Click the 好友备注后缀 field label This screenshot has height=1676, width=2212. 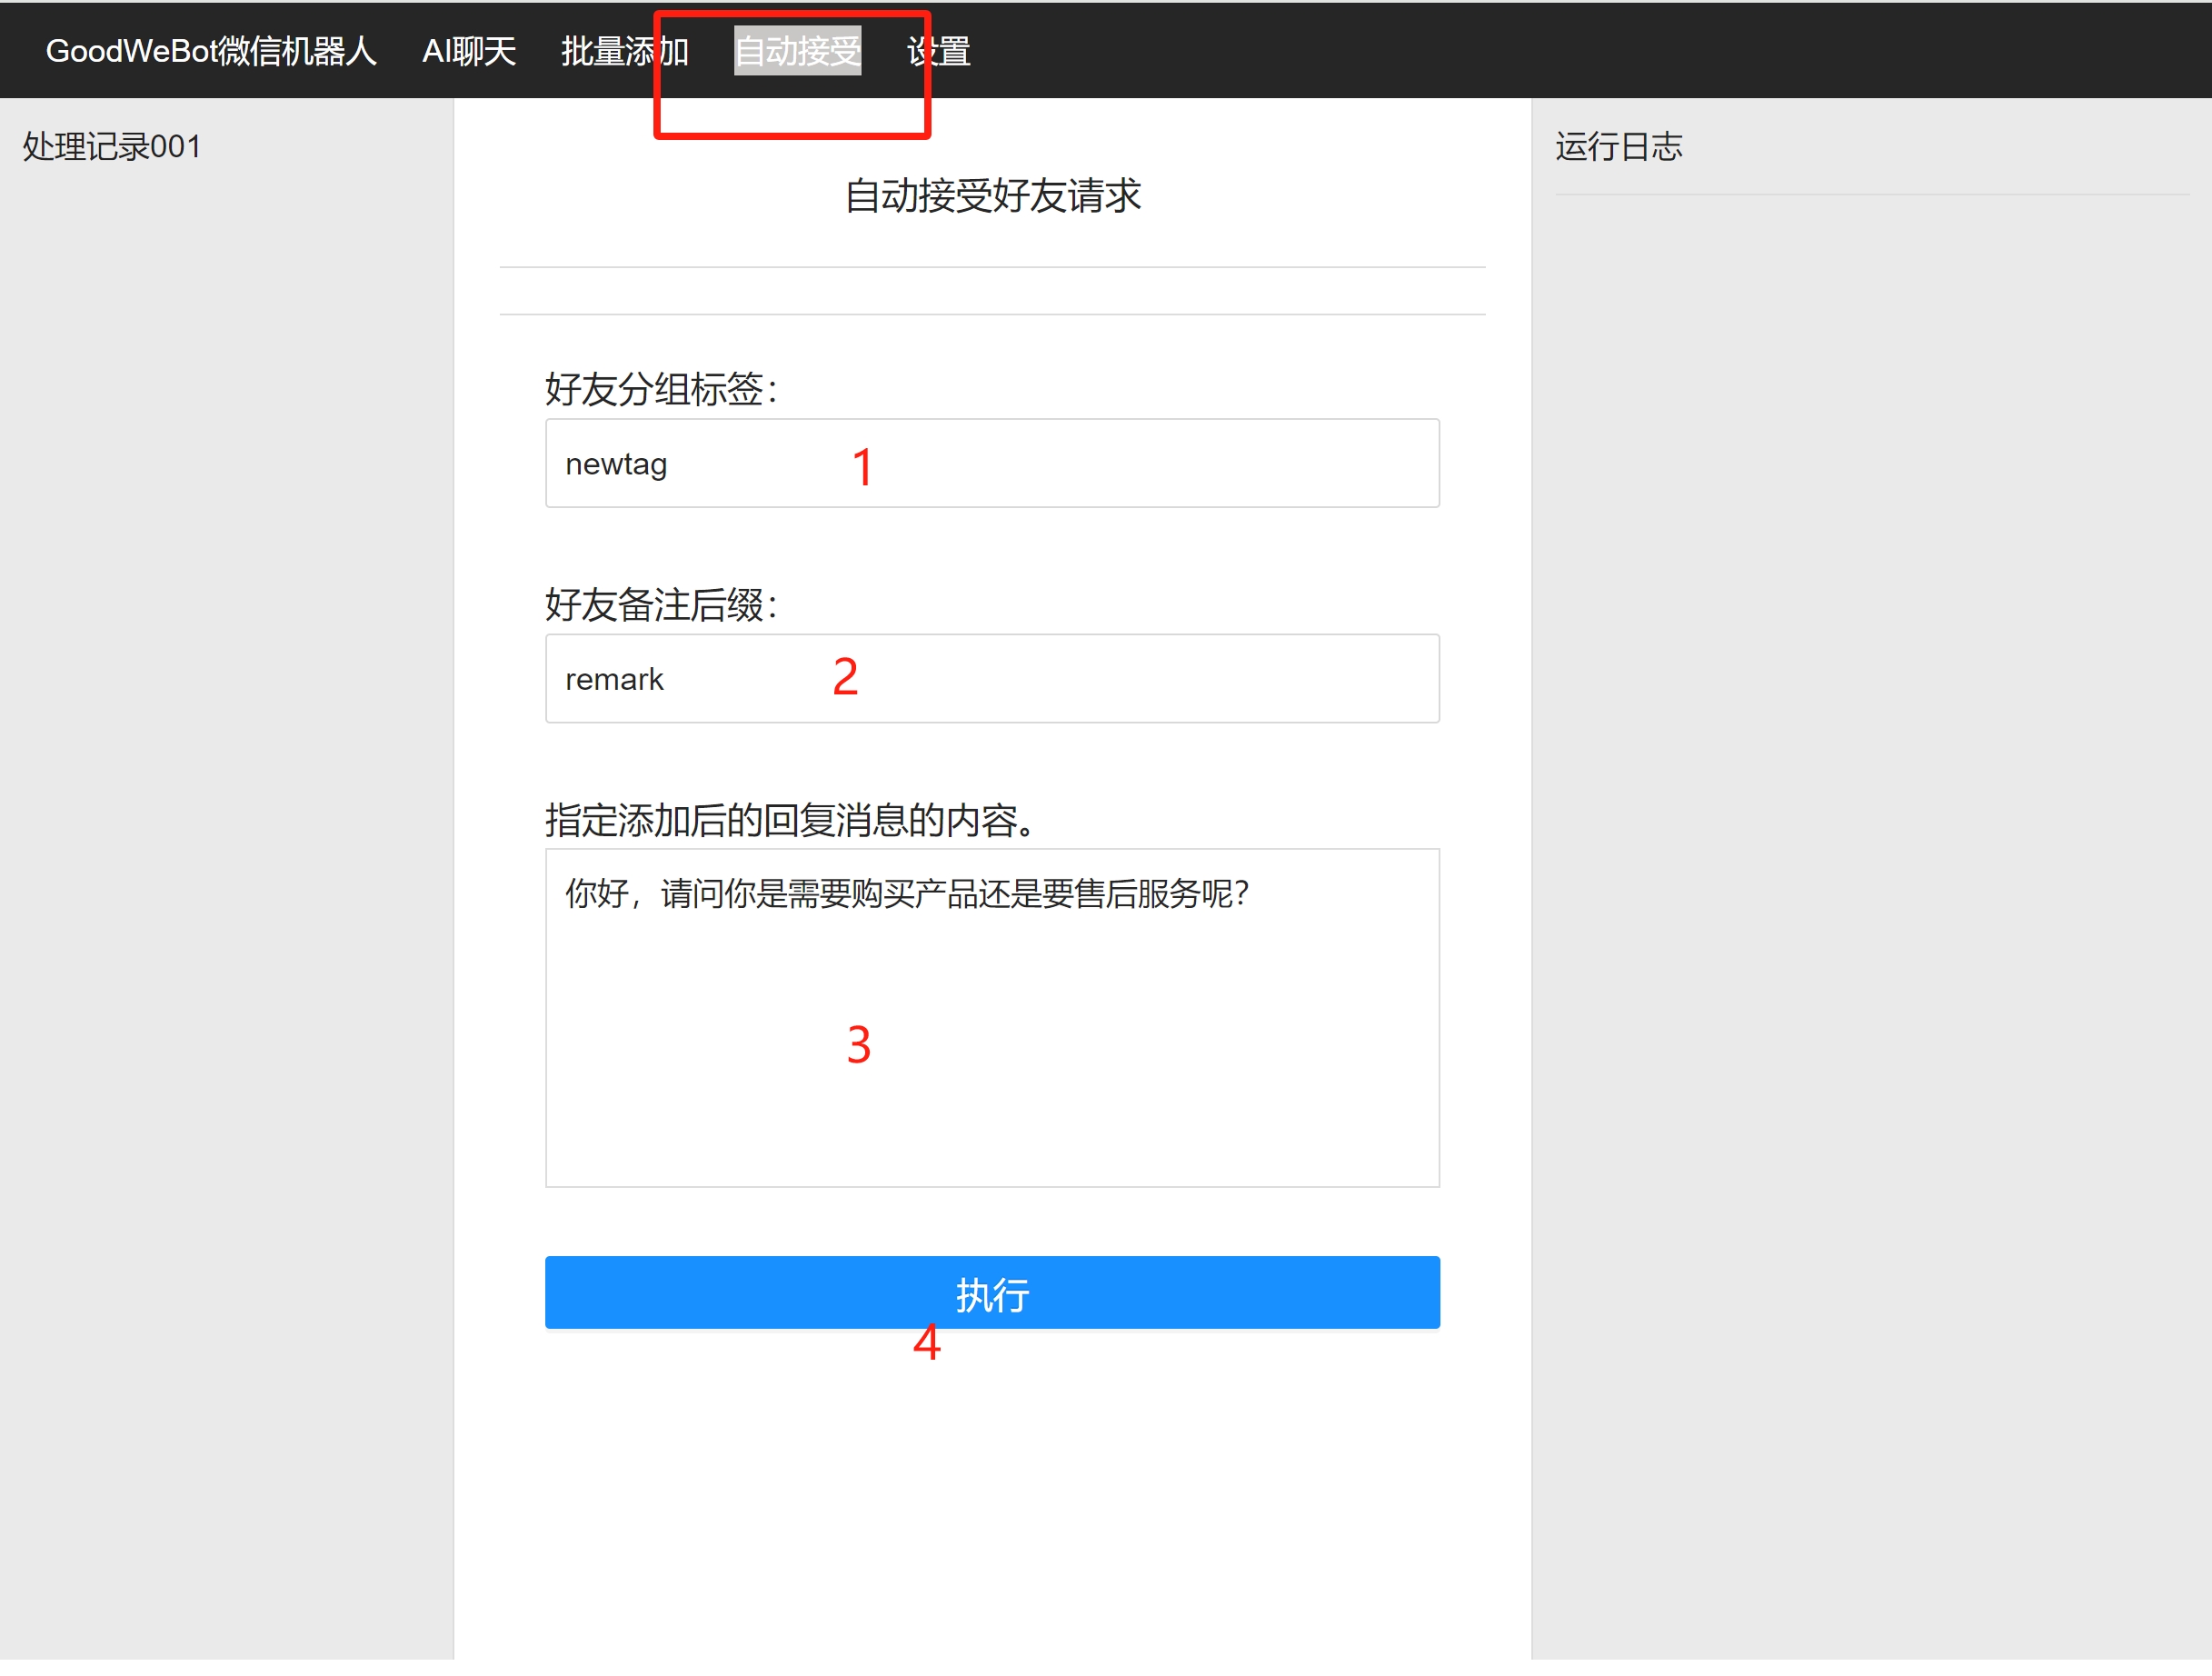[x=661, y=605]
